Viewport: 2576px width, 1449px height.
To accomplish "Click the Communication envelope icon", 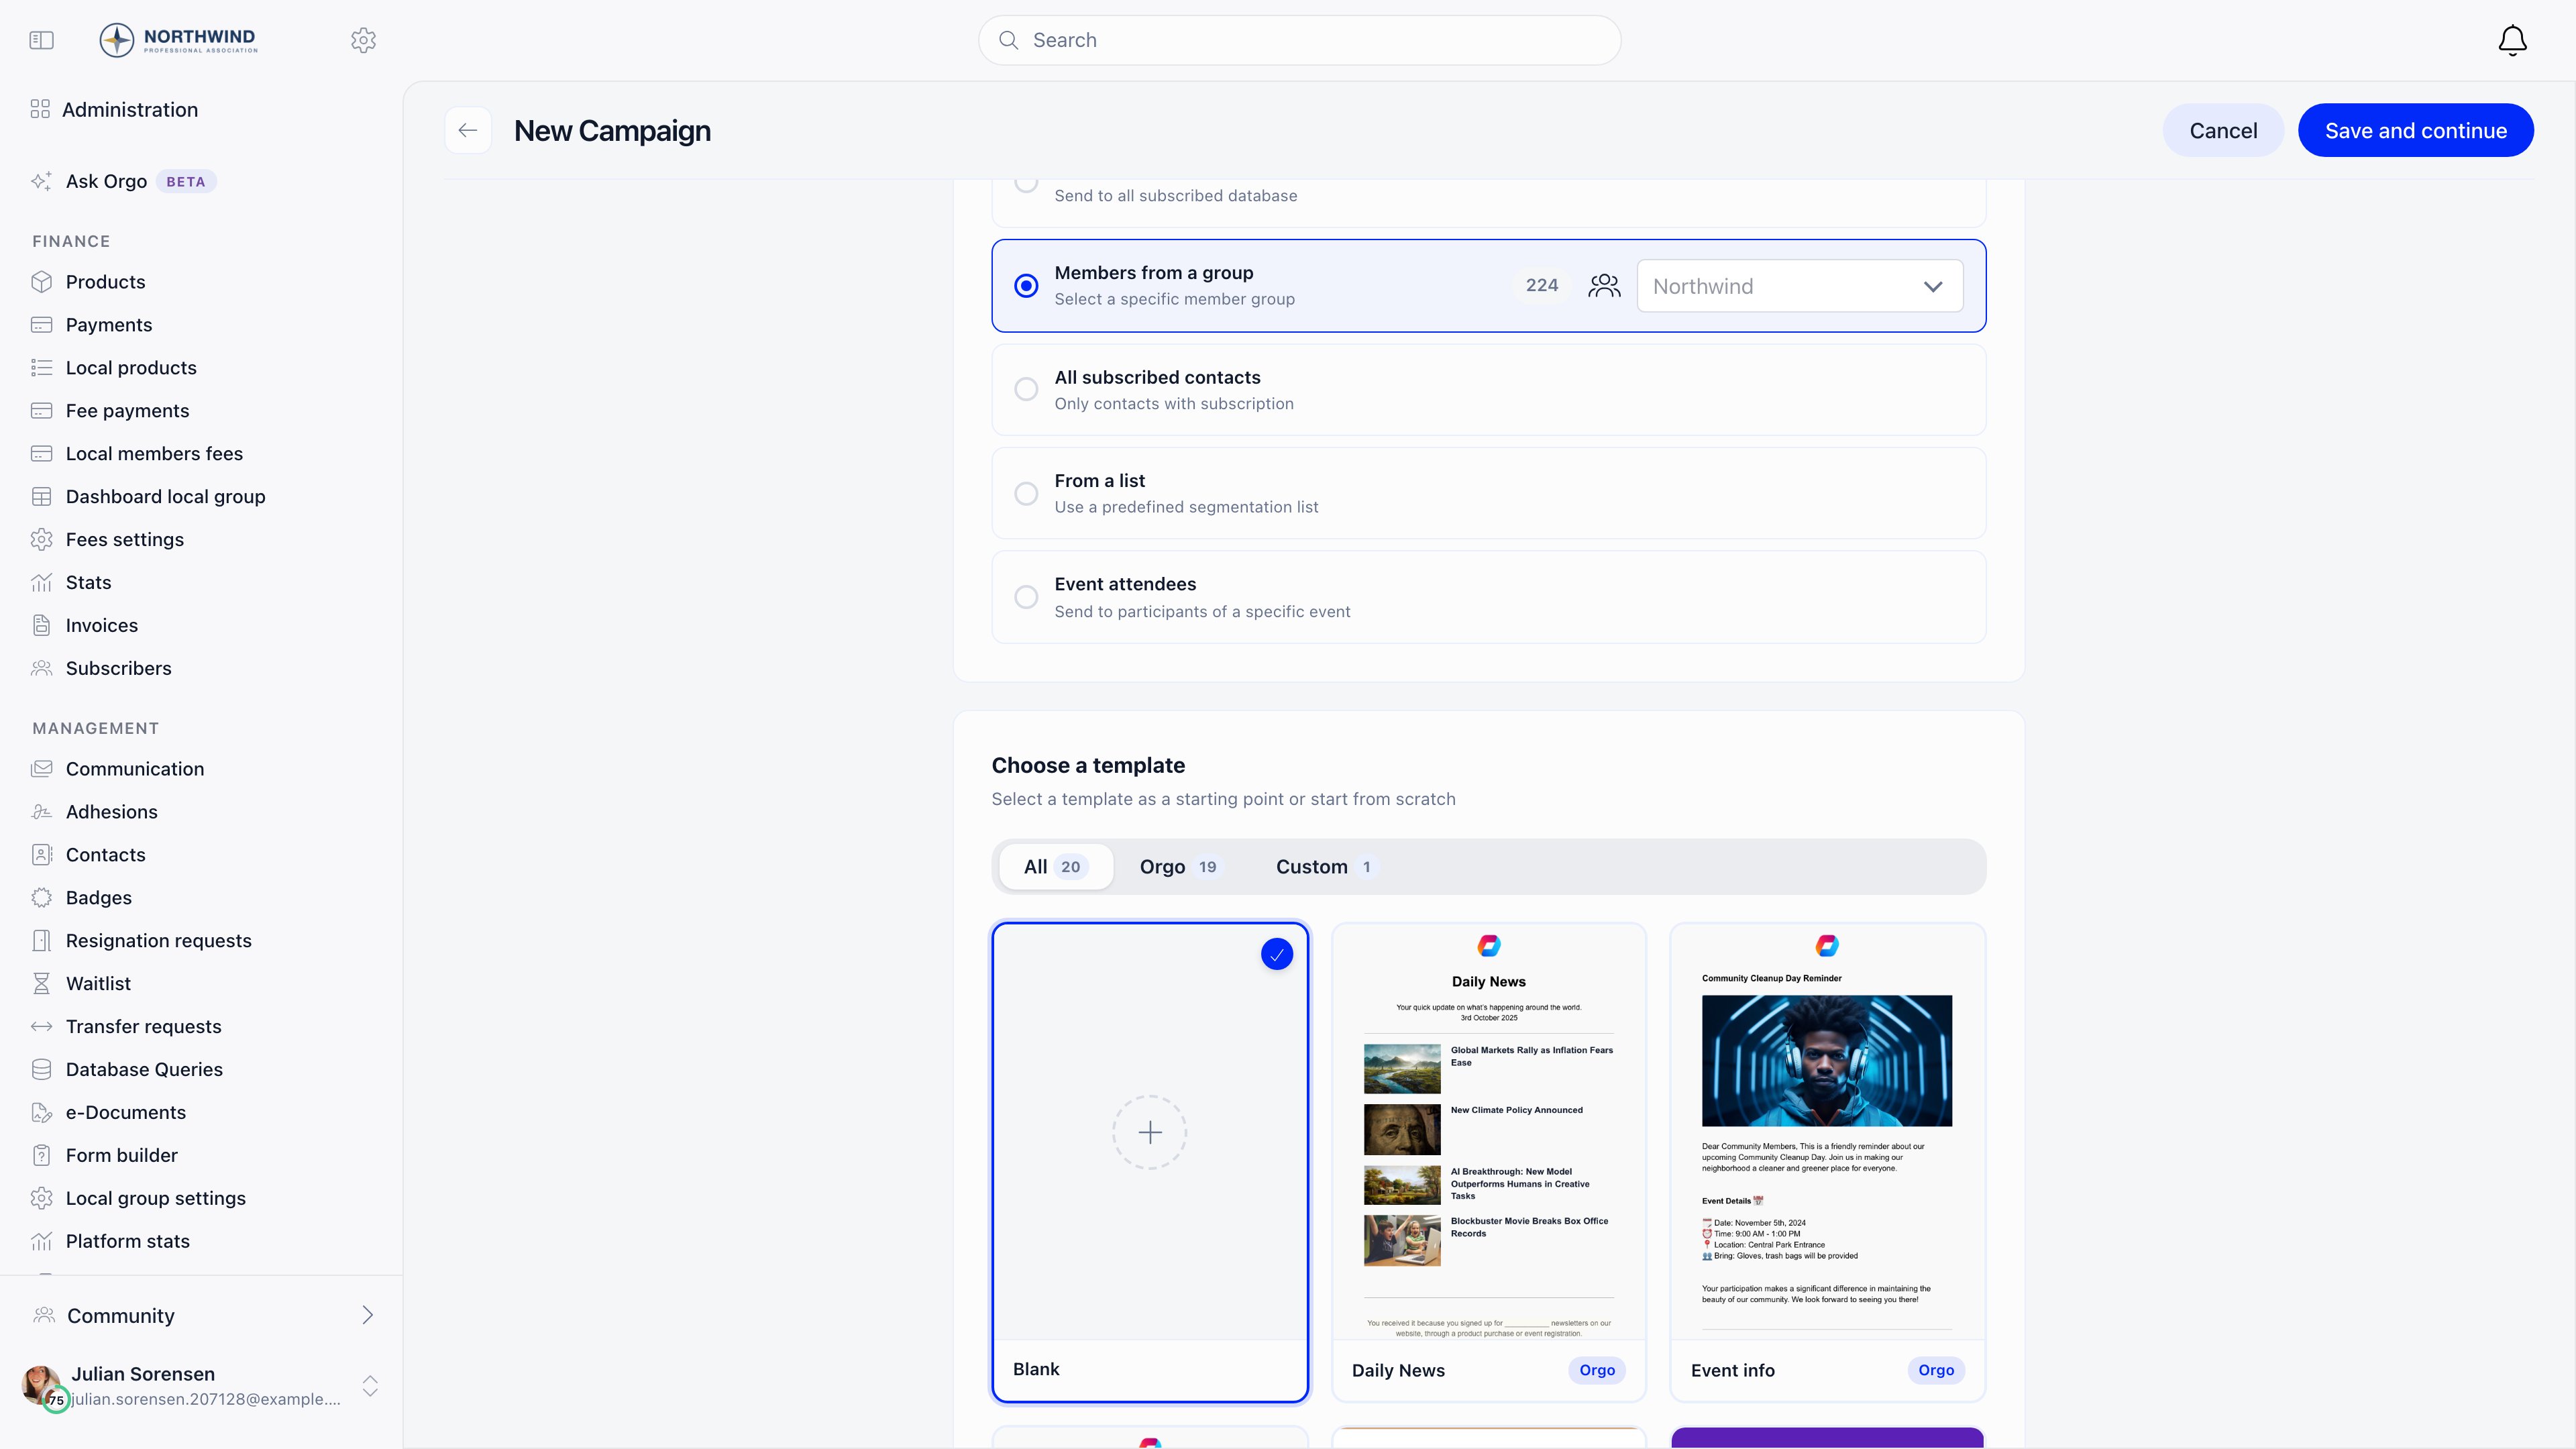I will [41, 769].
